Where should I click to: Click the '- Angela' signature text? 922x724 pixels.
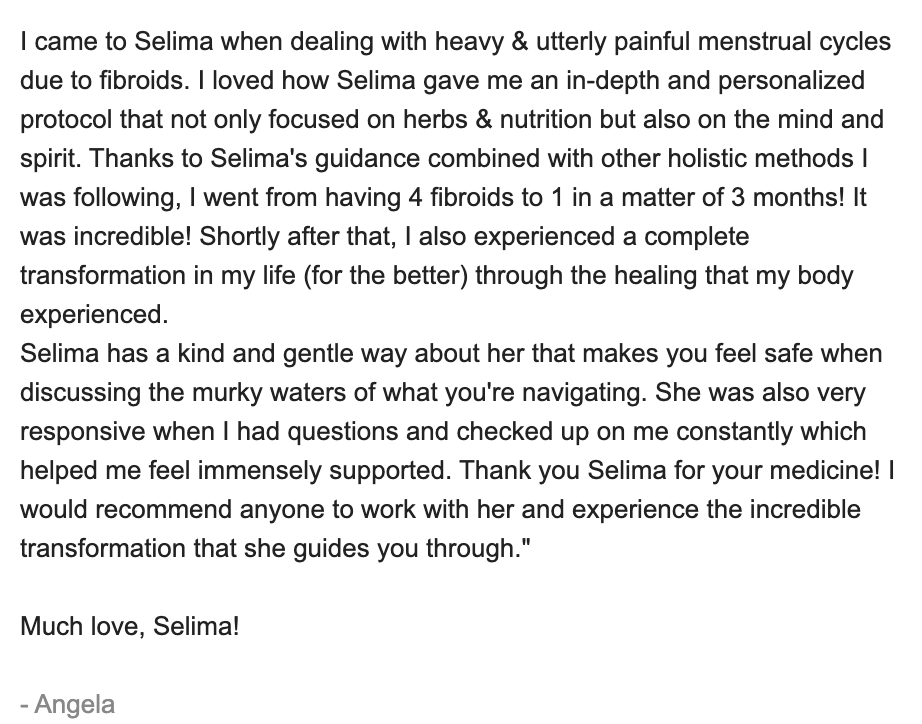pos(68,704)
